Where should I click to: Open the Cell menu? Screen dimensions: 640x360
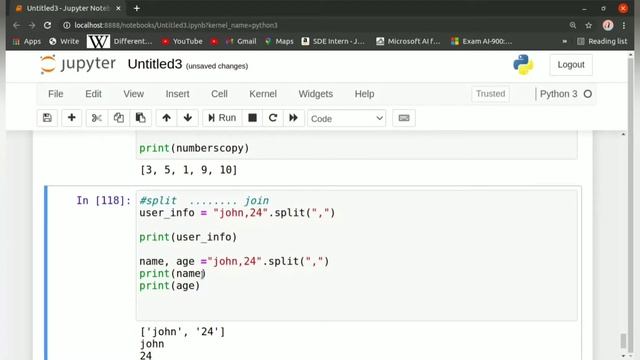(x=219, y=94)
